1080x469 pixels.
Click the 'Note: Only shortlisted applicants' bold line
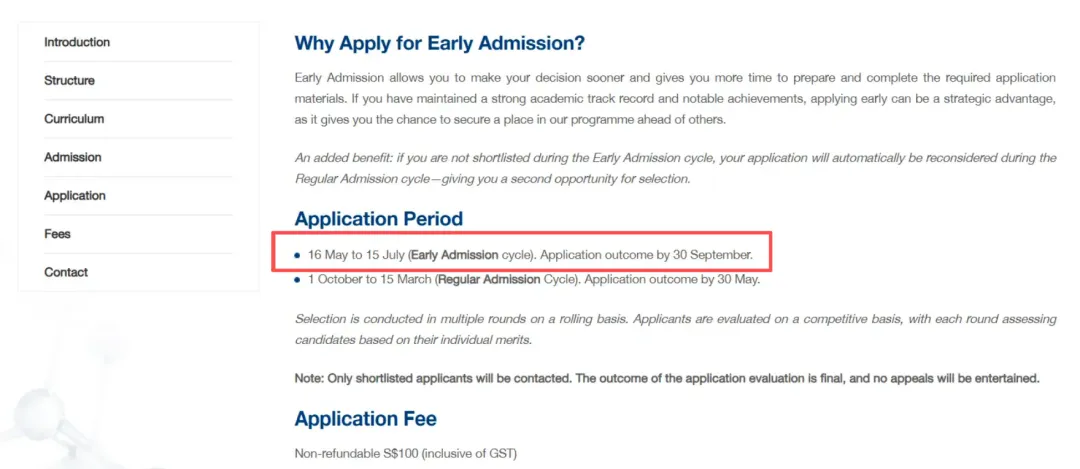(x=667, y=378)
